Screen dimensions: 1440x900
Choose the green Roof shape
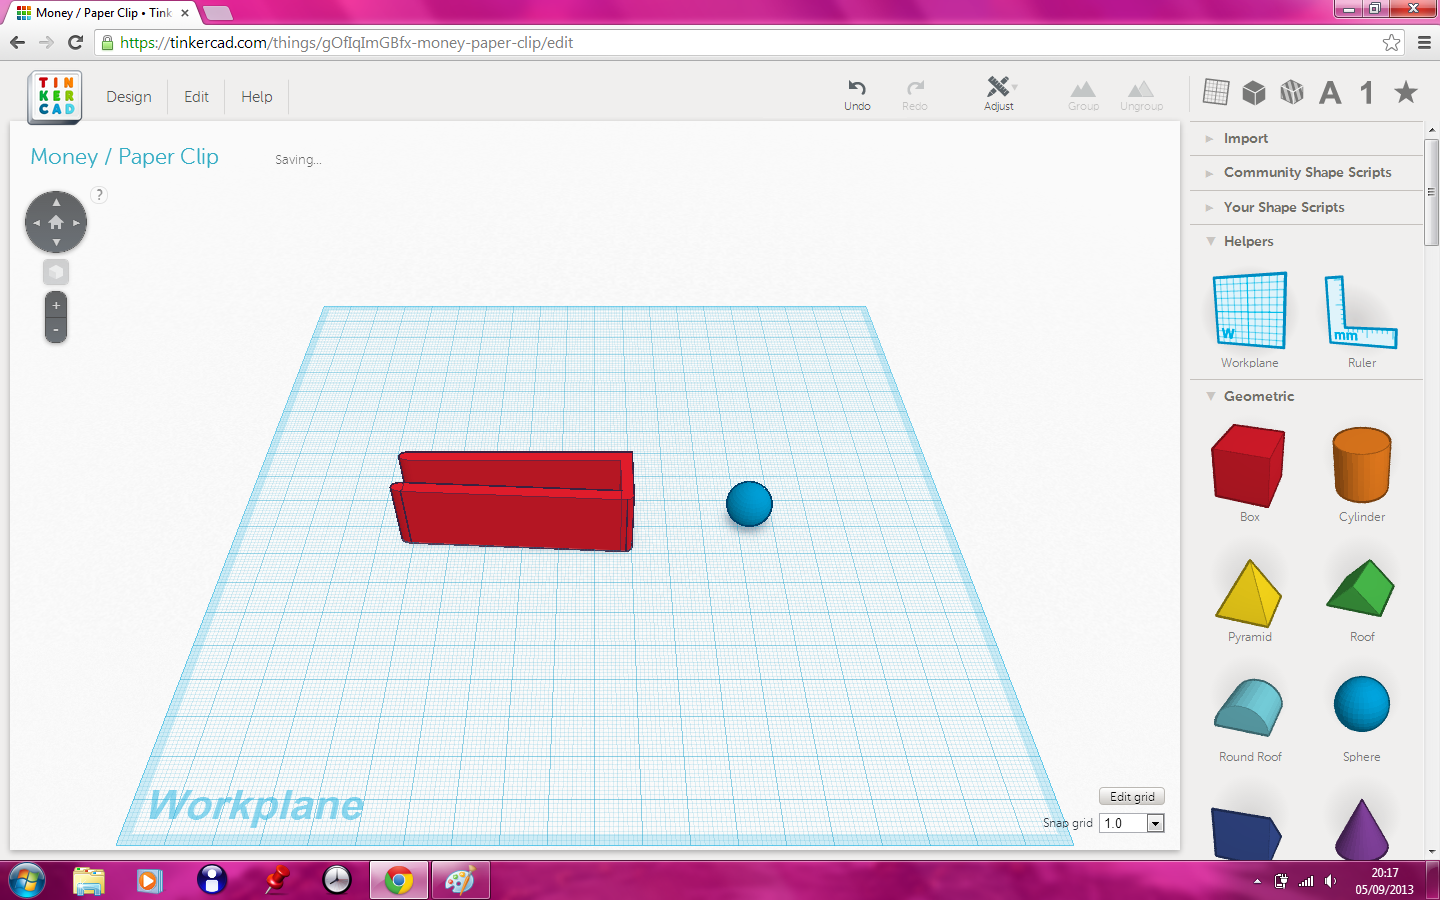pos(1360,588)
